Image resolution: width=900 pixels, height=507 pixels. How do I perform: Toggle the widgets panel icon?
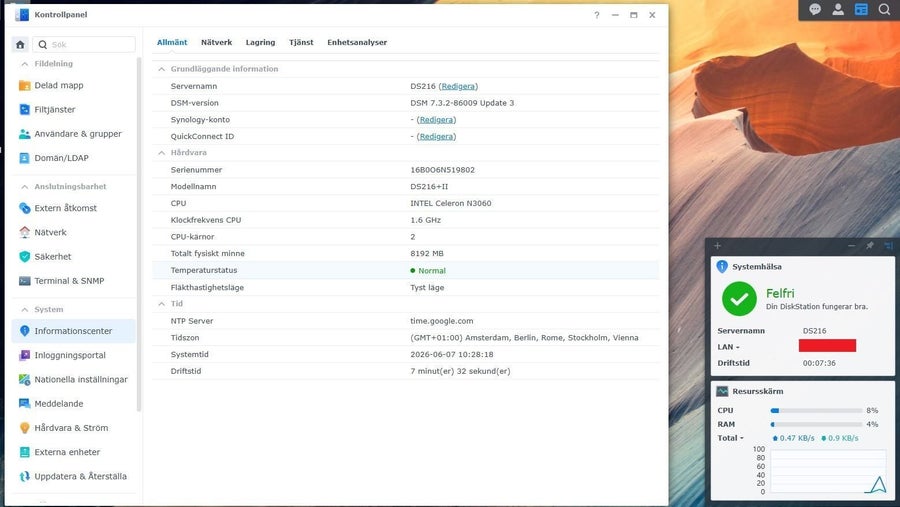click(861, 9)
